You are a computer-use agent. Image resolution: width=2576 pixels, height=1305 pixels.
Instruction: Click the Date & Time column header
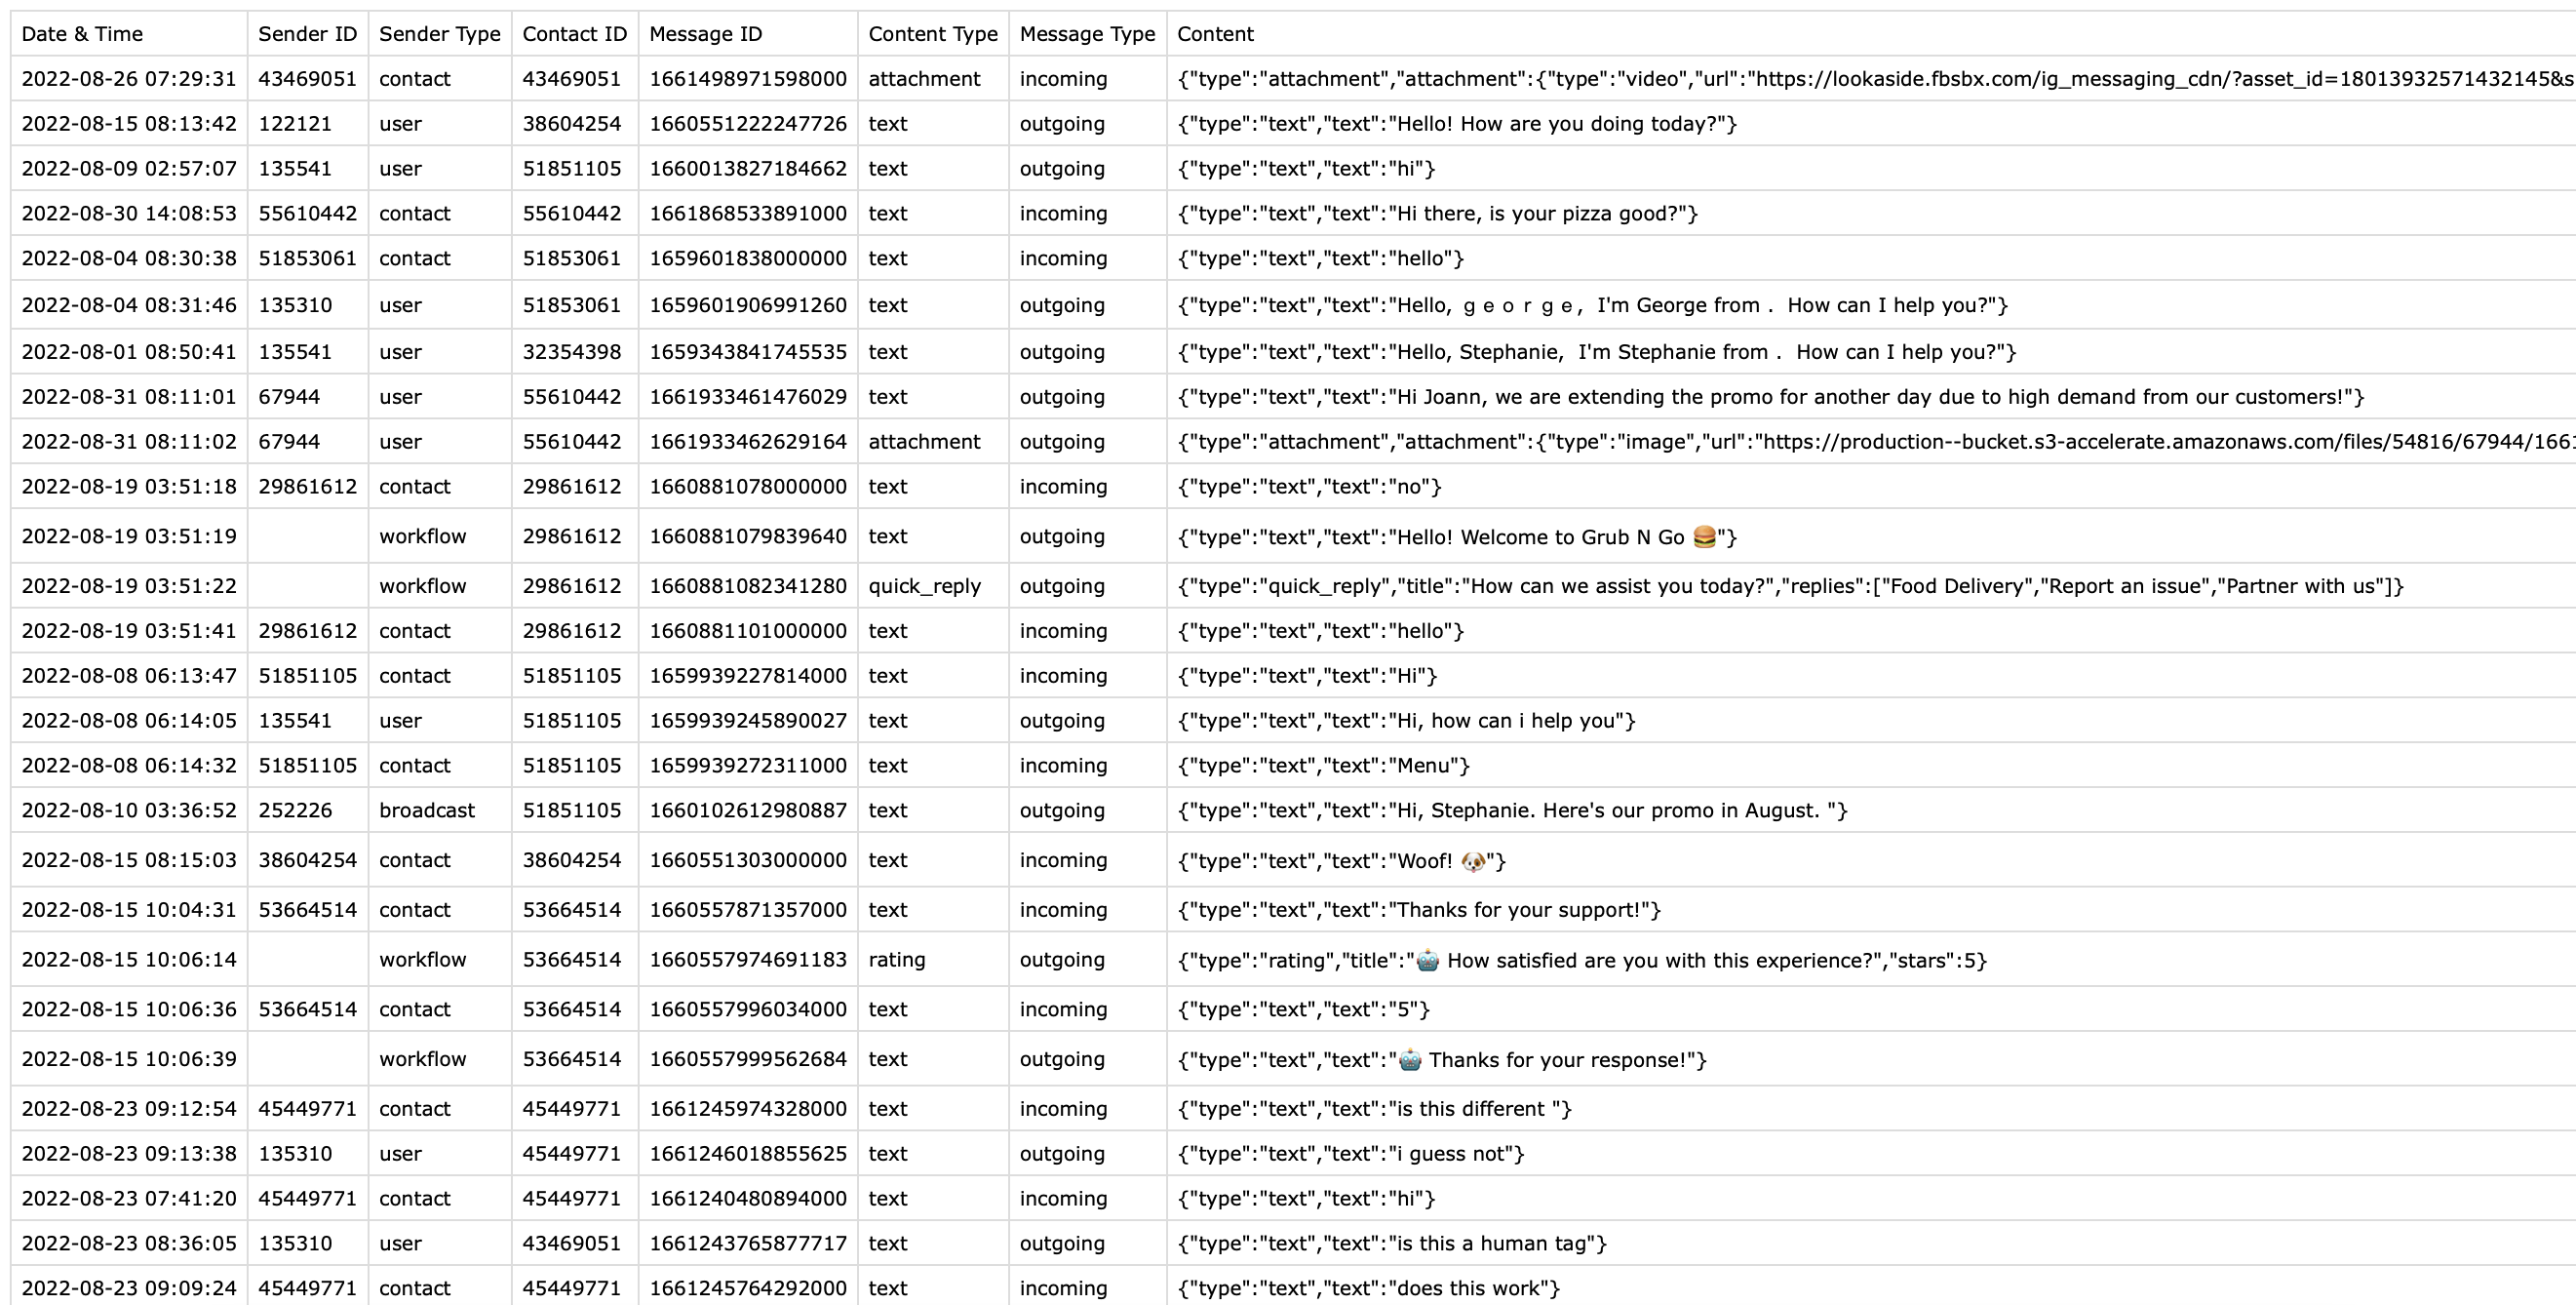tap(82, 34)
